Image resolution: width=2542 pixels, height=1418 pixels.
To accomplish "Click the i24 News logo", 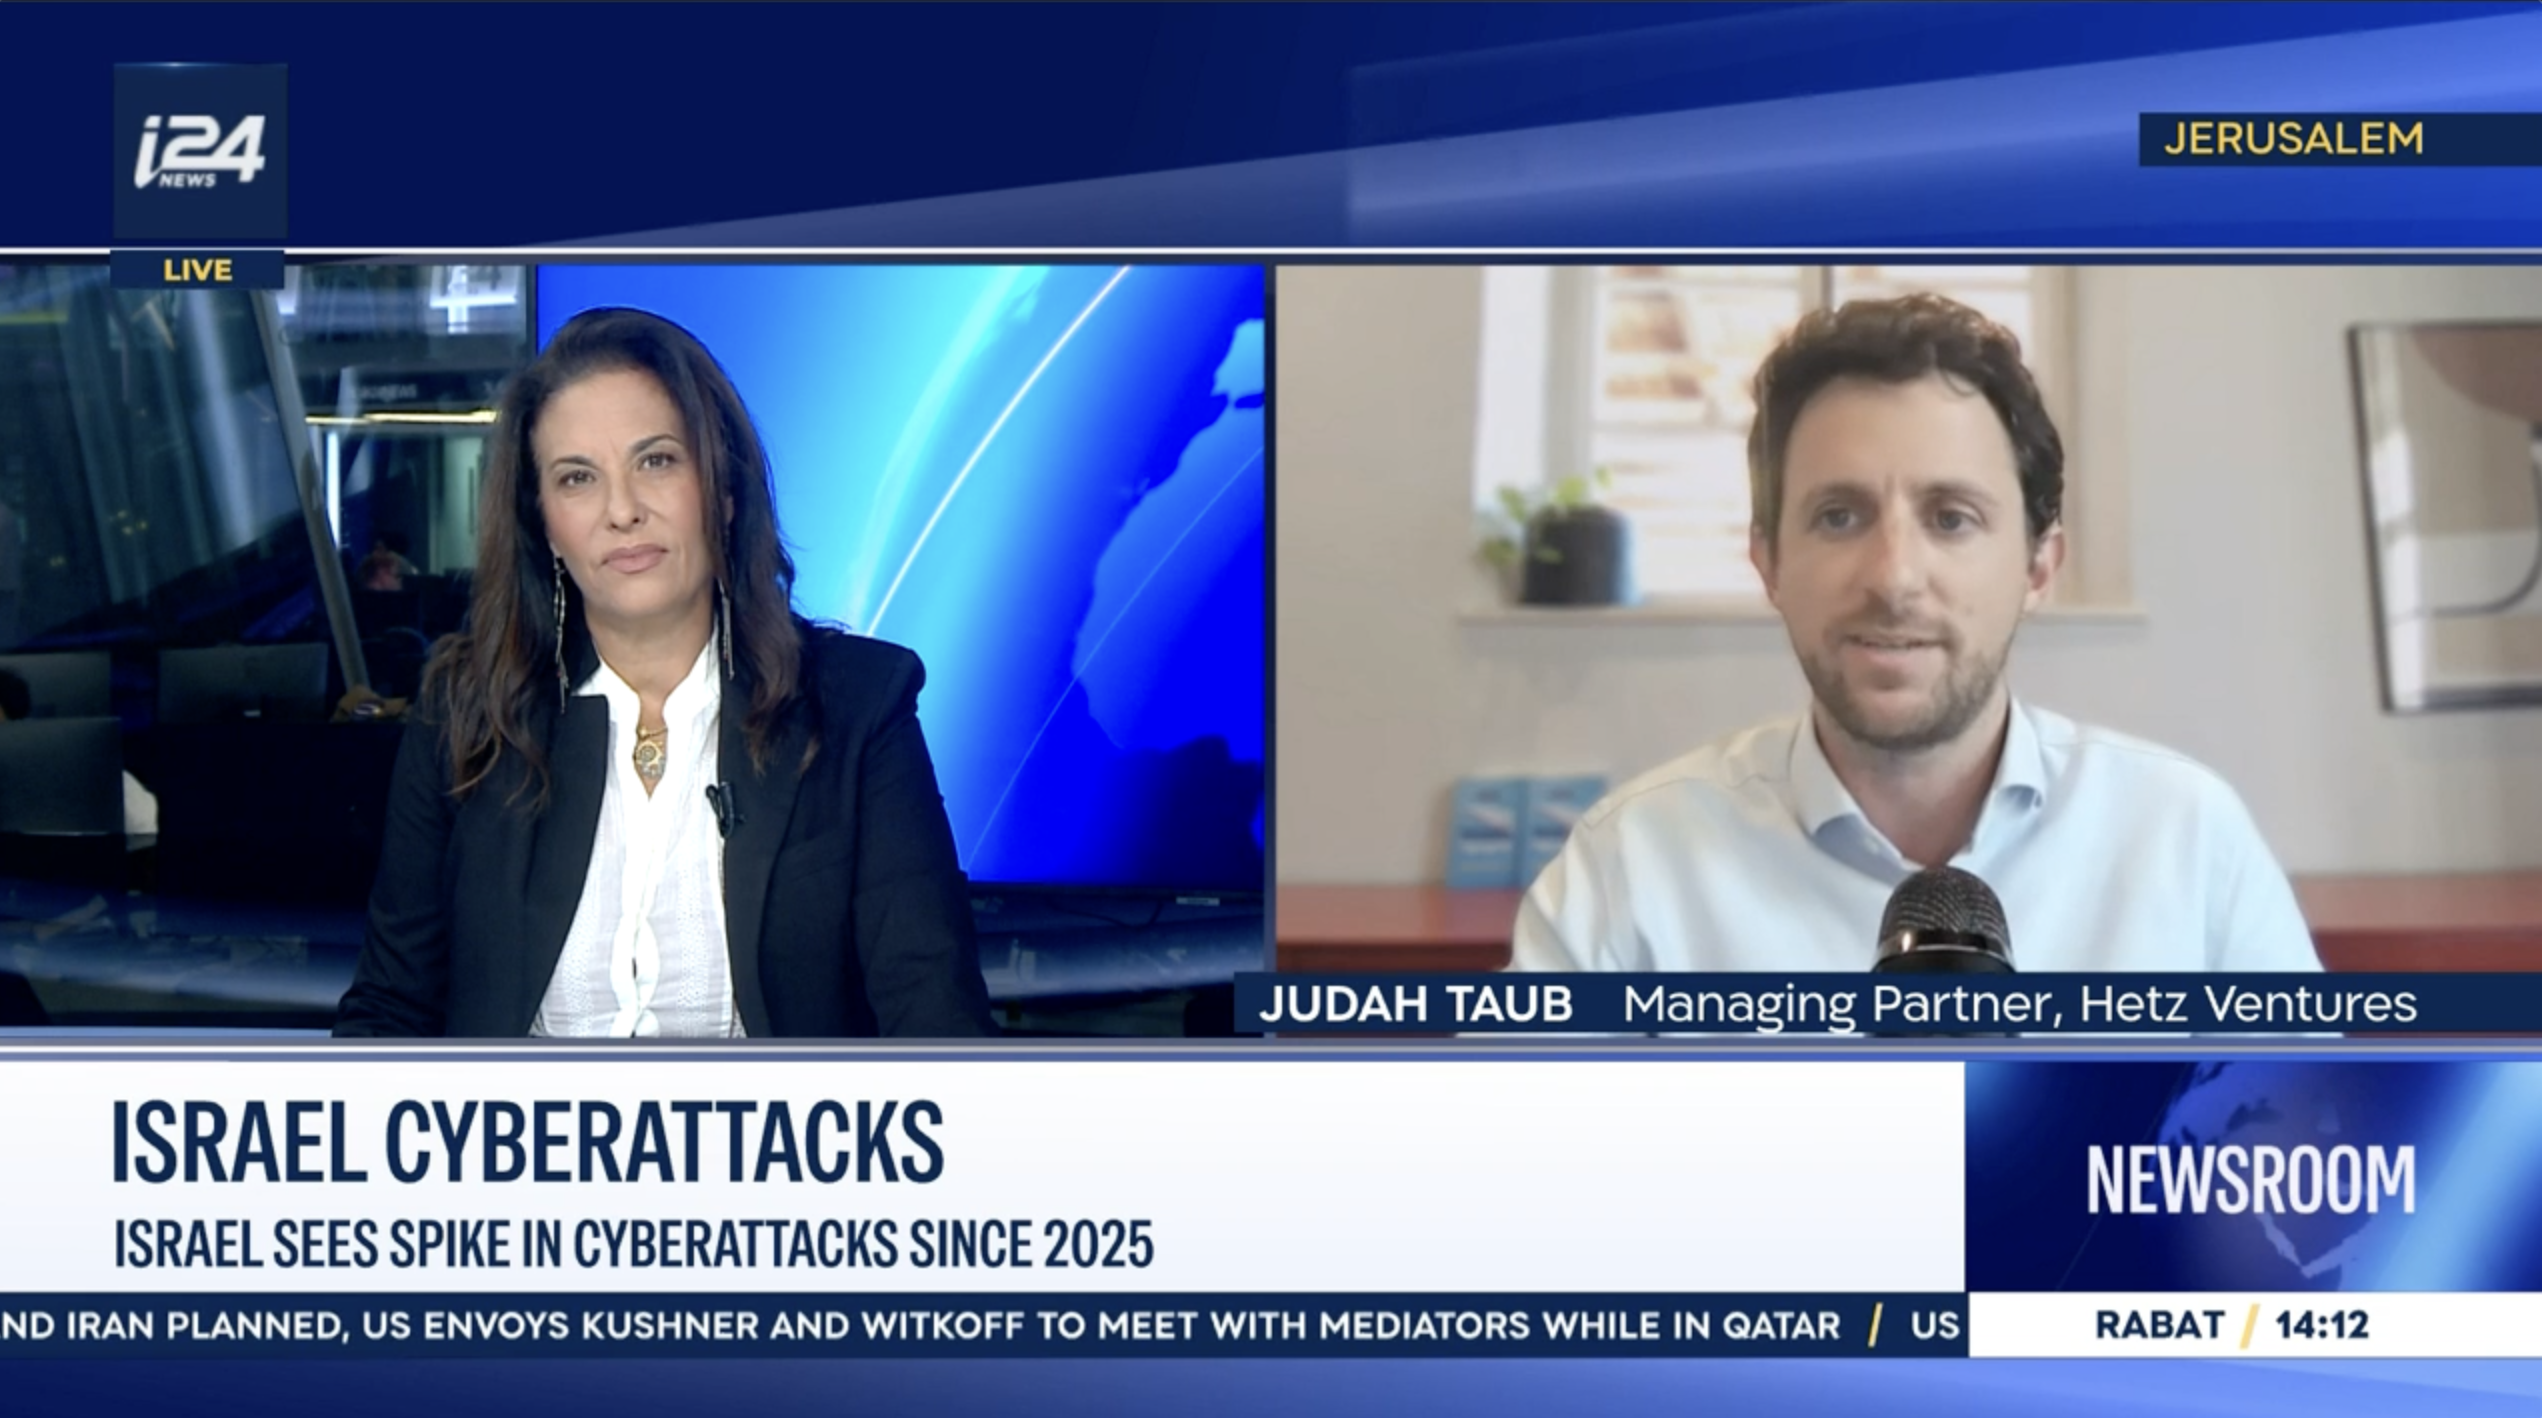I will [200, 151].
